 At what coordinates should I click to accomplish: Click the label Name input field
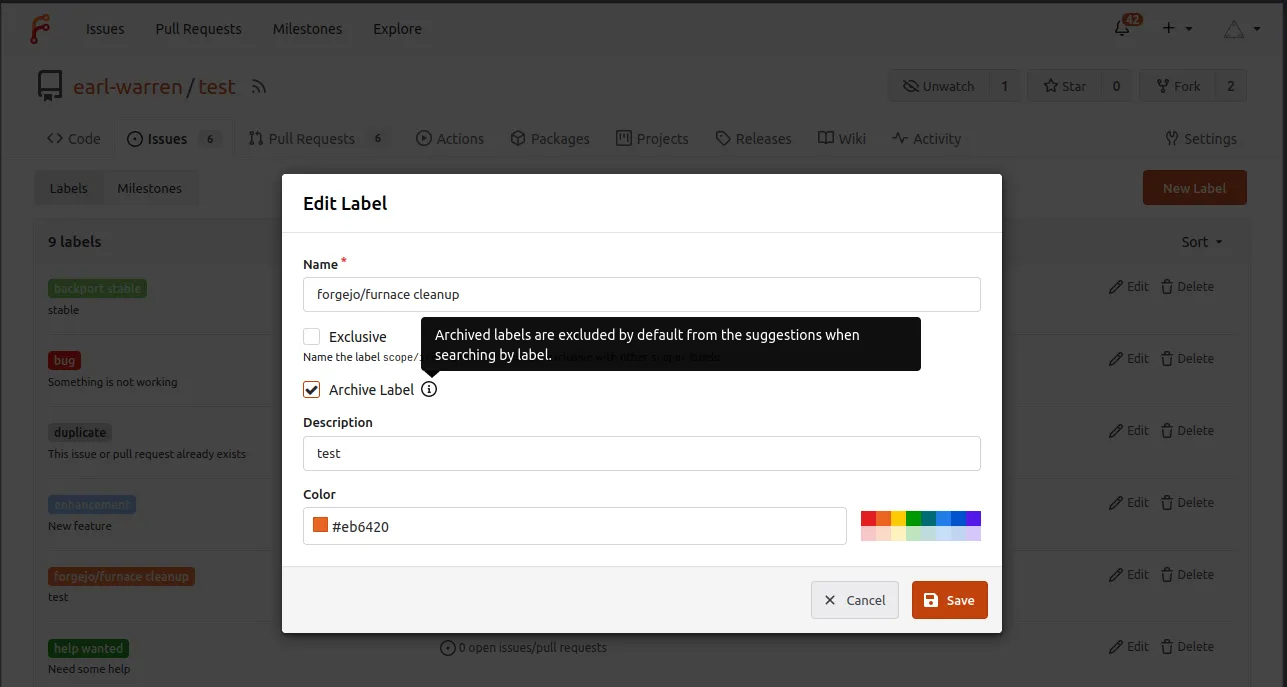(641, 295)
